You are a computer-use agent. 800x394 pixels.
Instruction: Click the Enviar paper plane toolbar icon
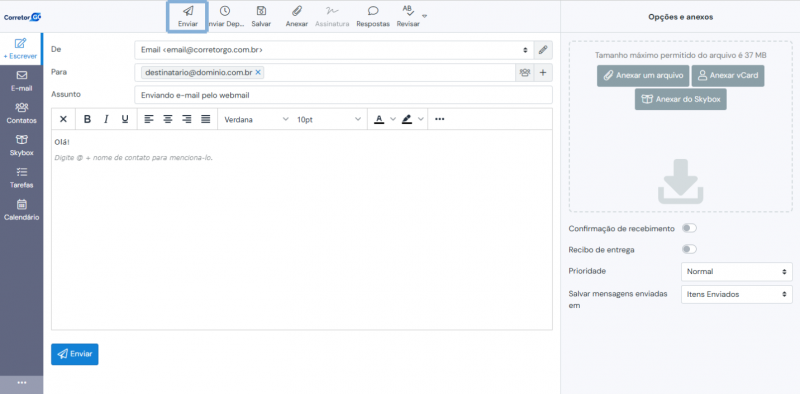point(188,17)
